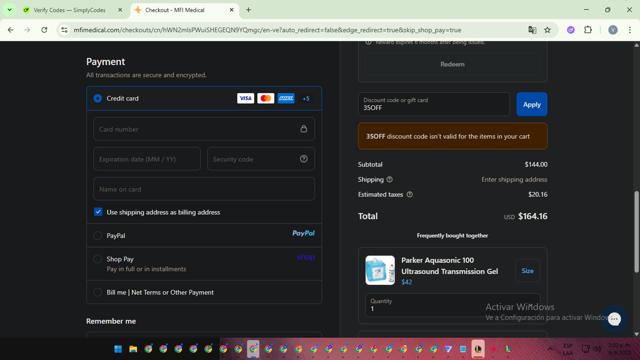640x360 pixels.
Task: Switch to the Verify Codes SimplyCodes tab
Action: pyautogui.click(x=69, y=10)
